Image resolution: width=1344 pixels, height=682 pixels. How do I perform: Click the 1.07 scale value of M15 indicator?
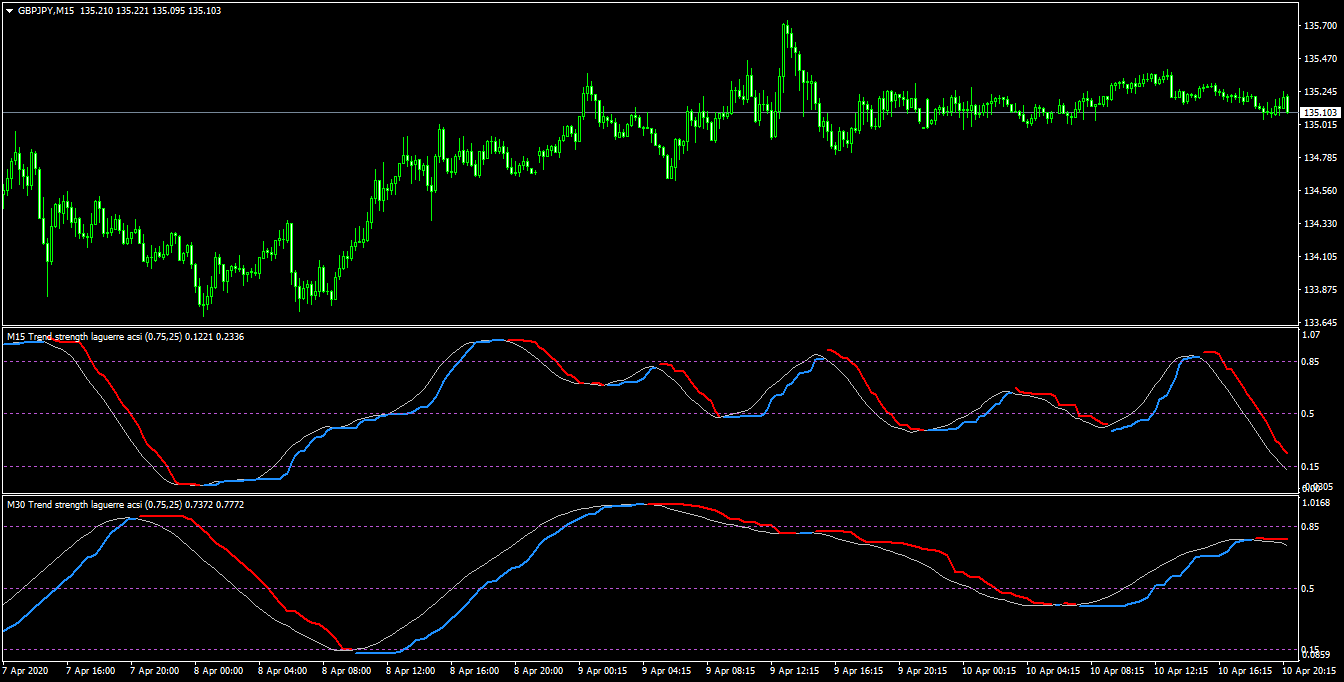pyautogui.click(x=1313, y=335)
